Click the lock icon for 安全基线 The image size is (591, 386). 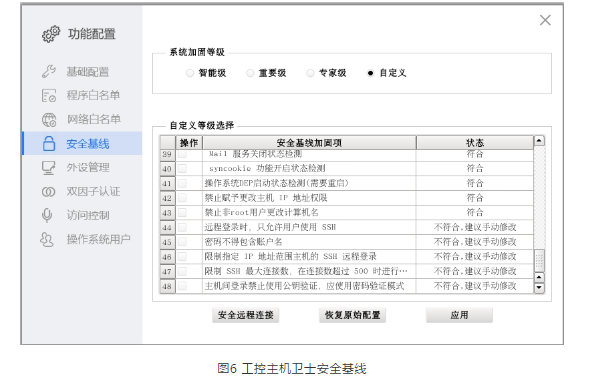[x=49, y=144]
